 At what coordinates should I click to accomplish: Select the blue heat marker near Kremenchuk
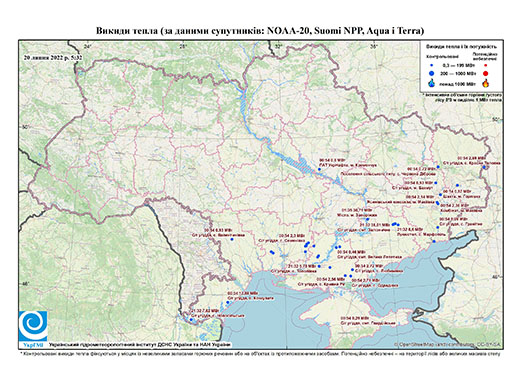(319, 169)
